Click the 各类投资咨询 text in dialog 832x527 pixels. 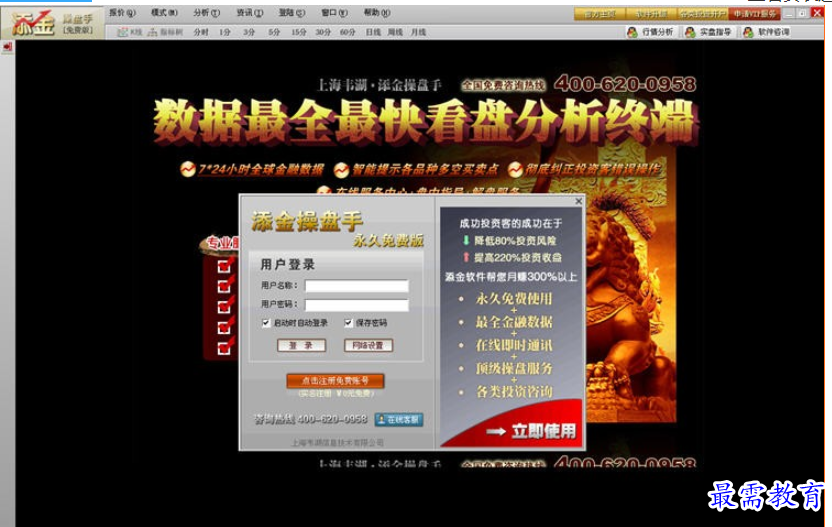514,392
